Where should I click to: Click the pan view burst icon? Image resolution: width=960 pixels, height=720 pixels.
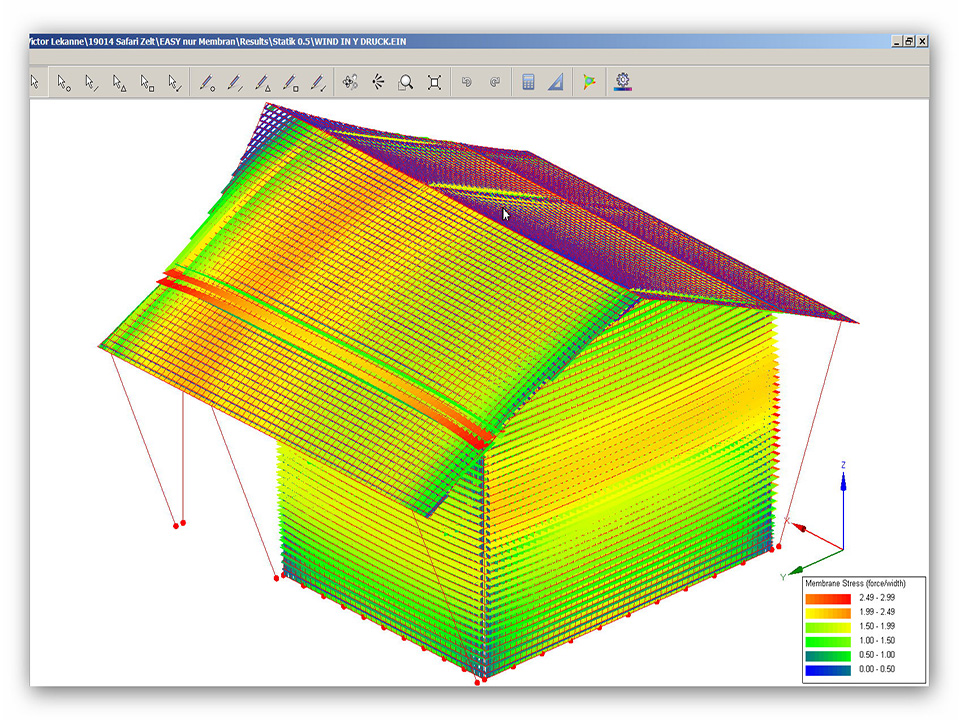tap(378, 82)
